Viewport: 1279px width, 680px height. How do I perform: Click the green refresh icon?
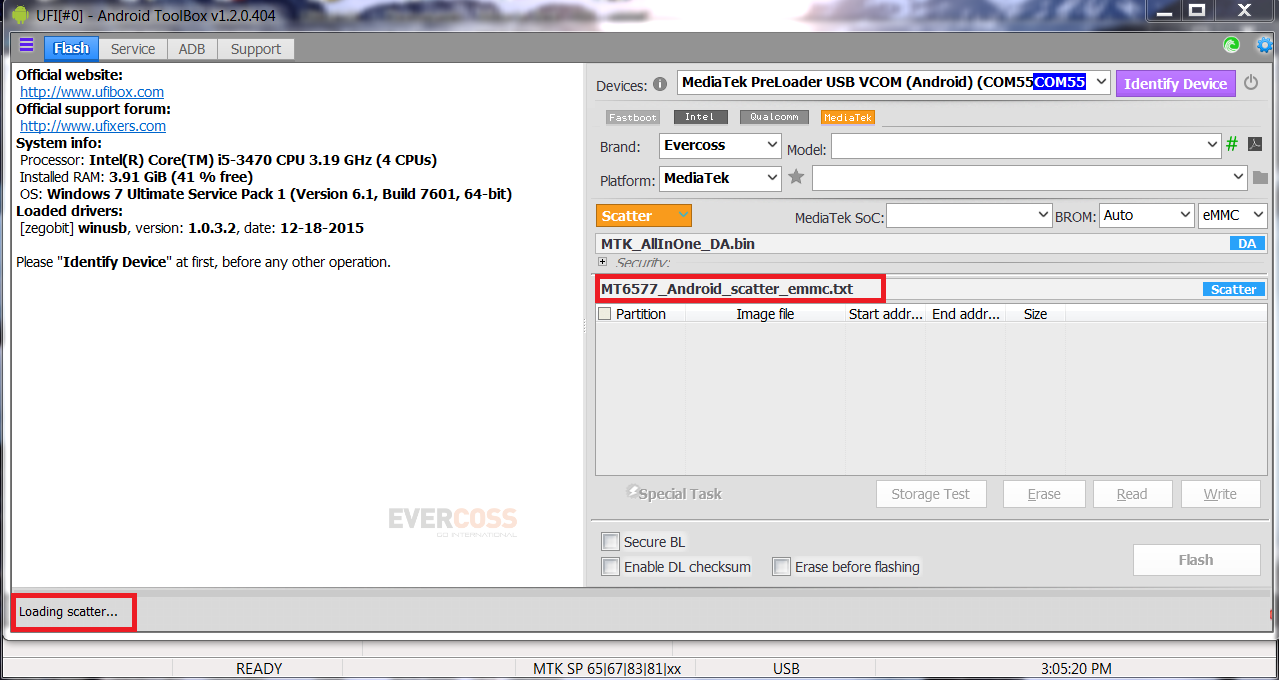1232,45
